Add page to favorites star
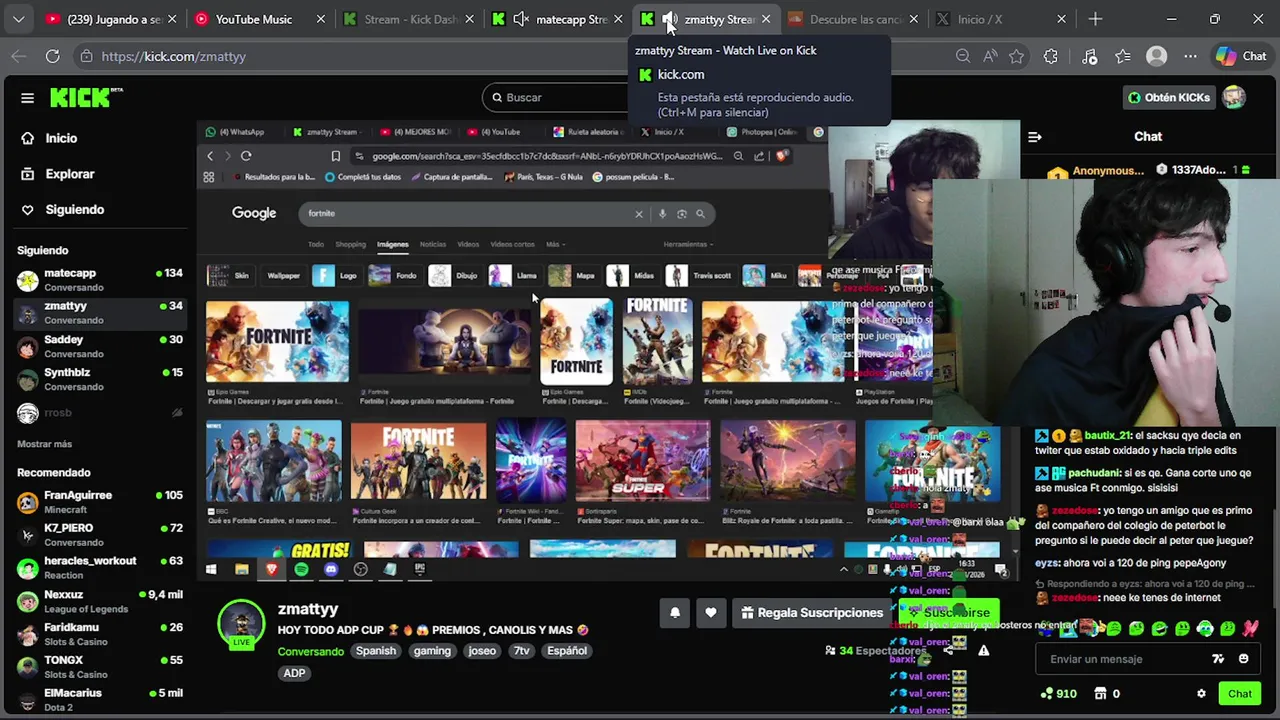 (x=1017, y=57)
